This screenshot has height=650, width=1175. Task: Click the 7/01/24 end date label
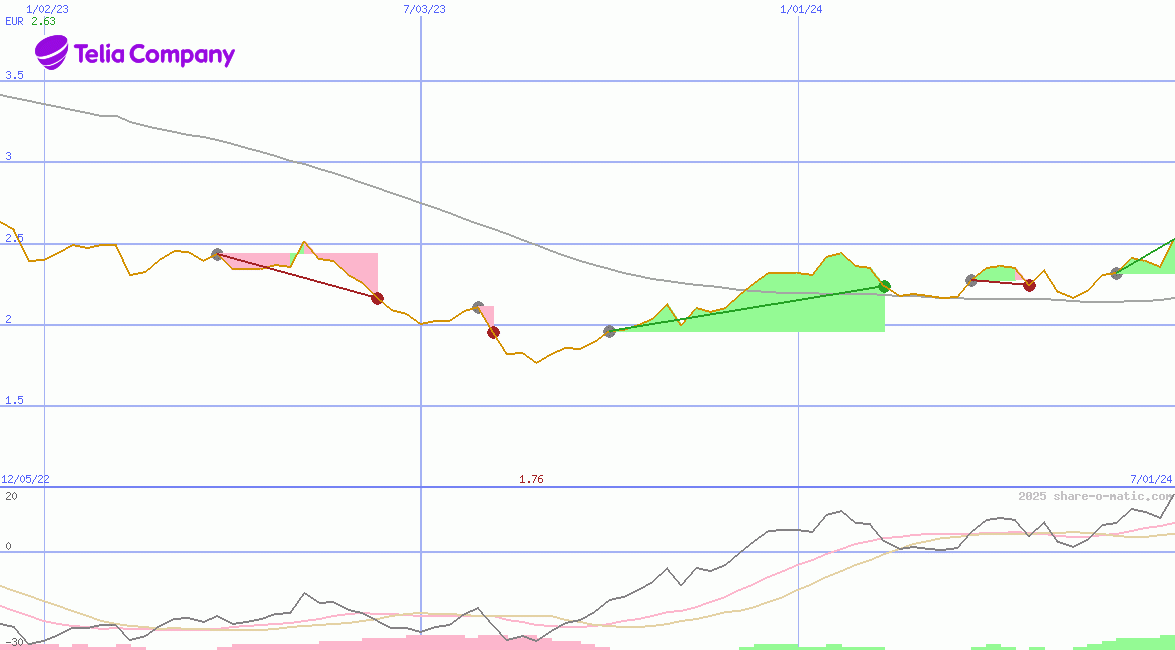[1151, 480]
